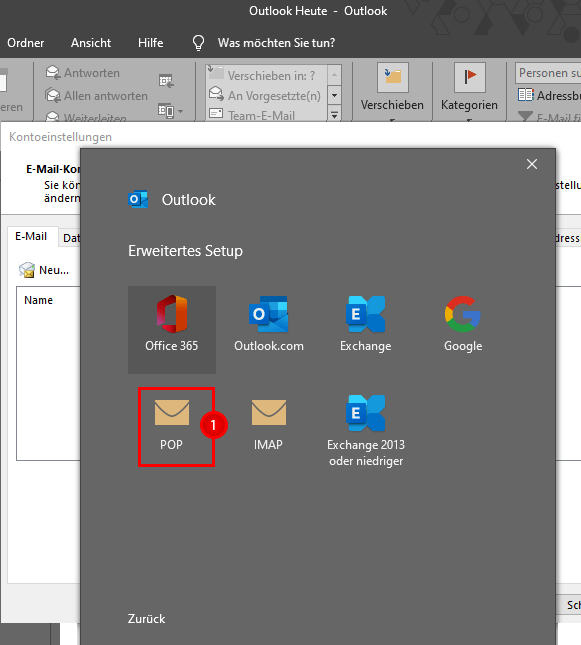Focus the 'Was möchten Sie tun?' search box

point(276,43)
